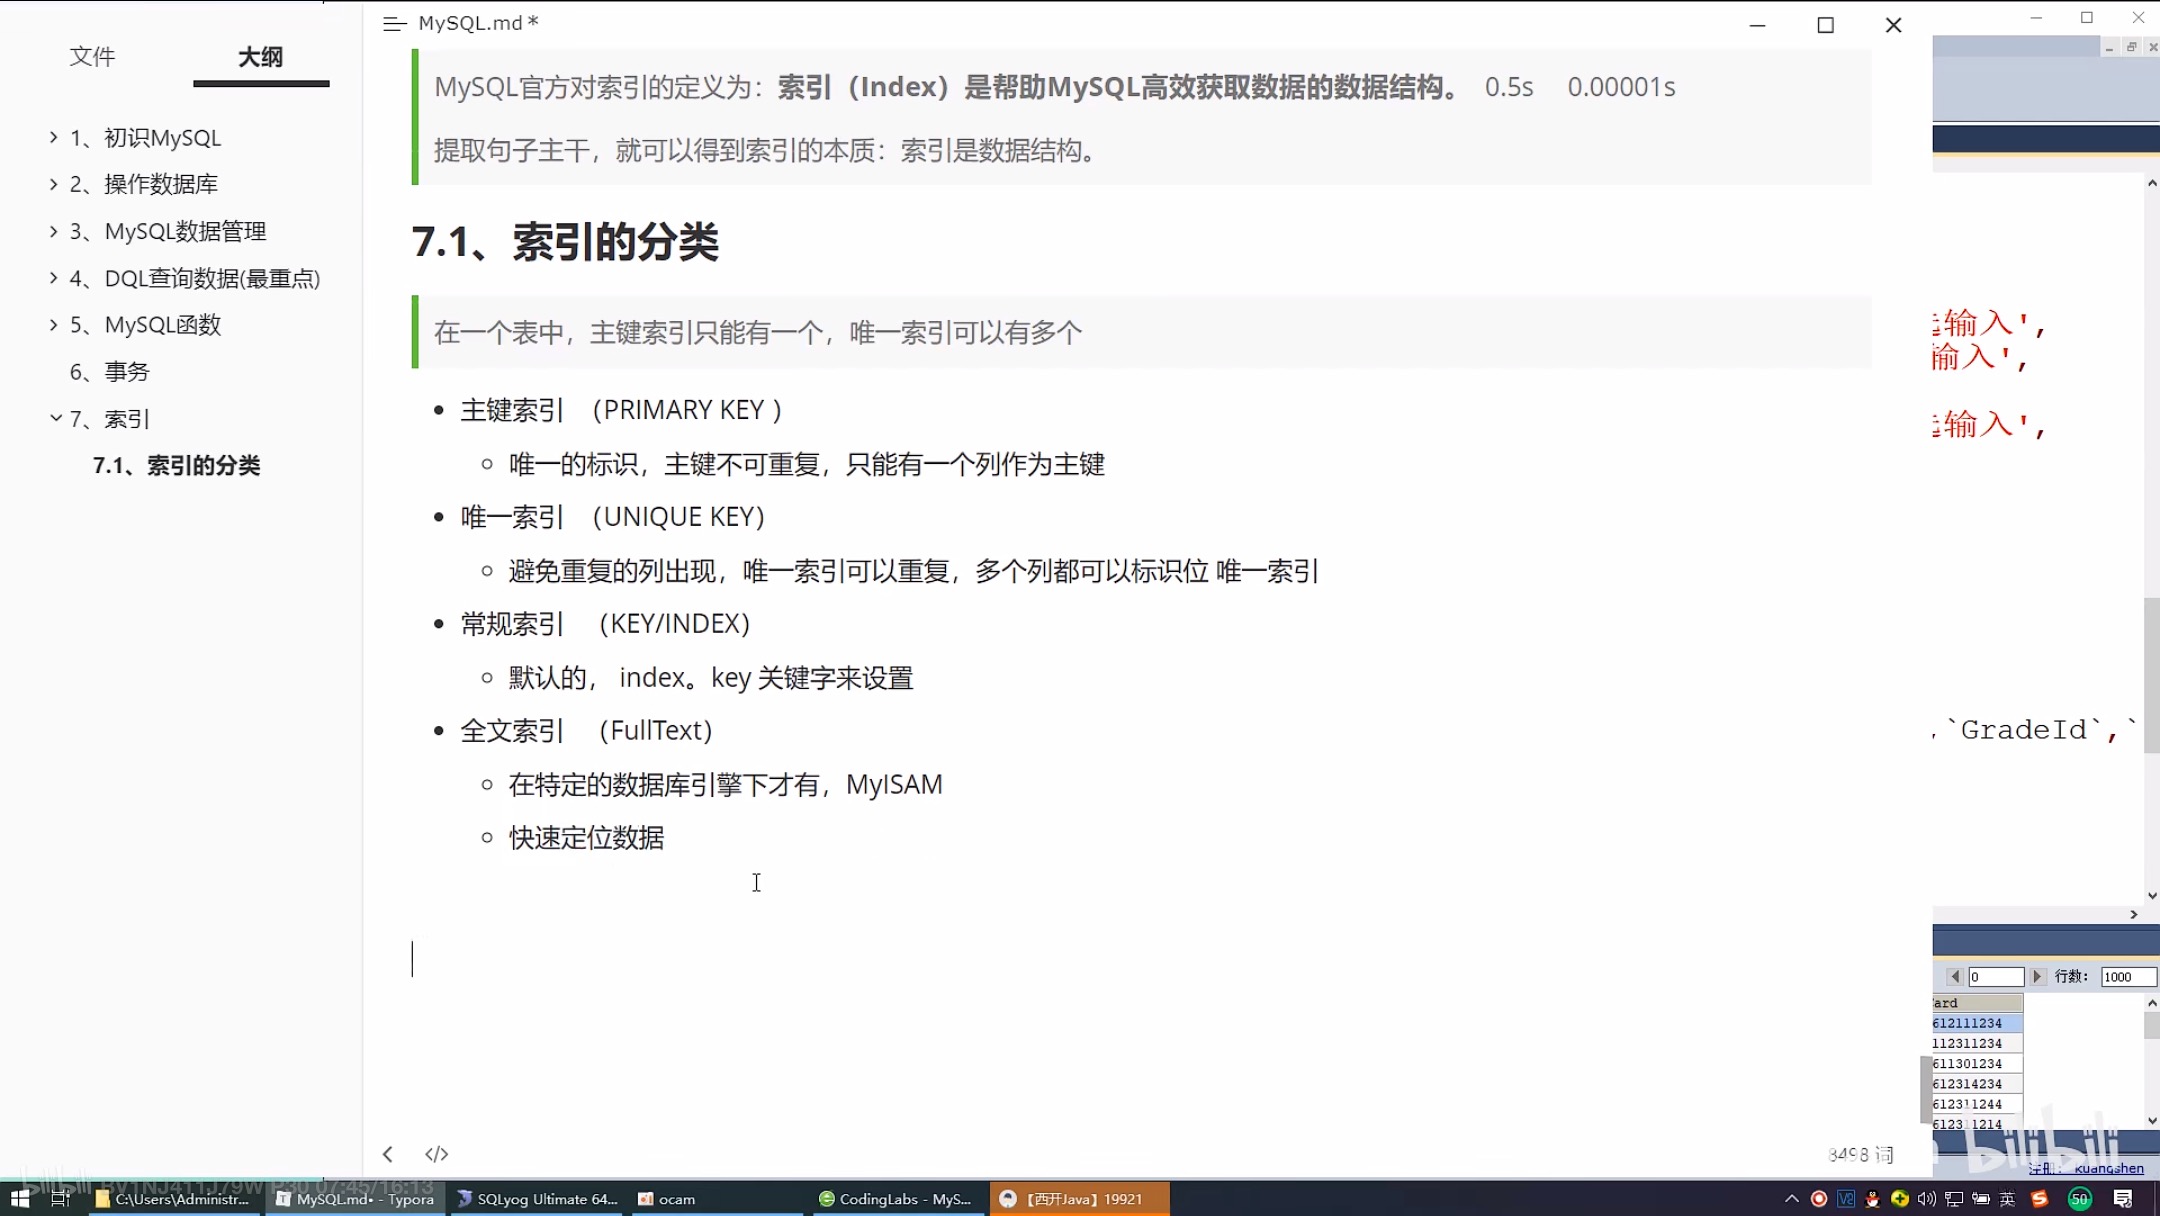Screen dimensions: 2160x1216
Task: Jump to 7.1、索引的分类 in the outline
Action: [176, 465]
